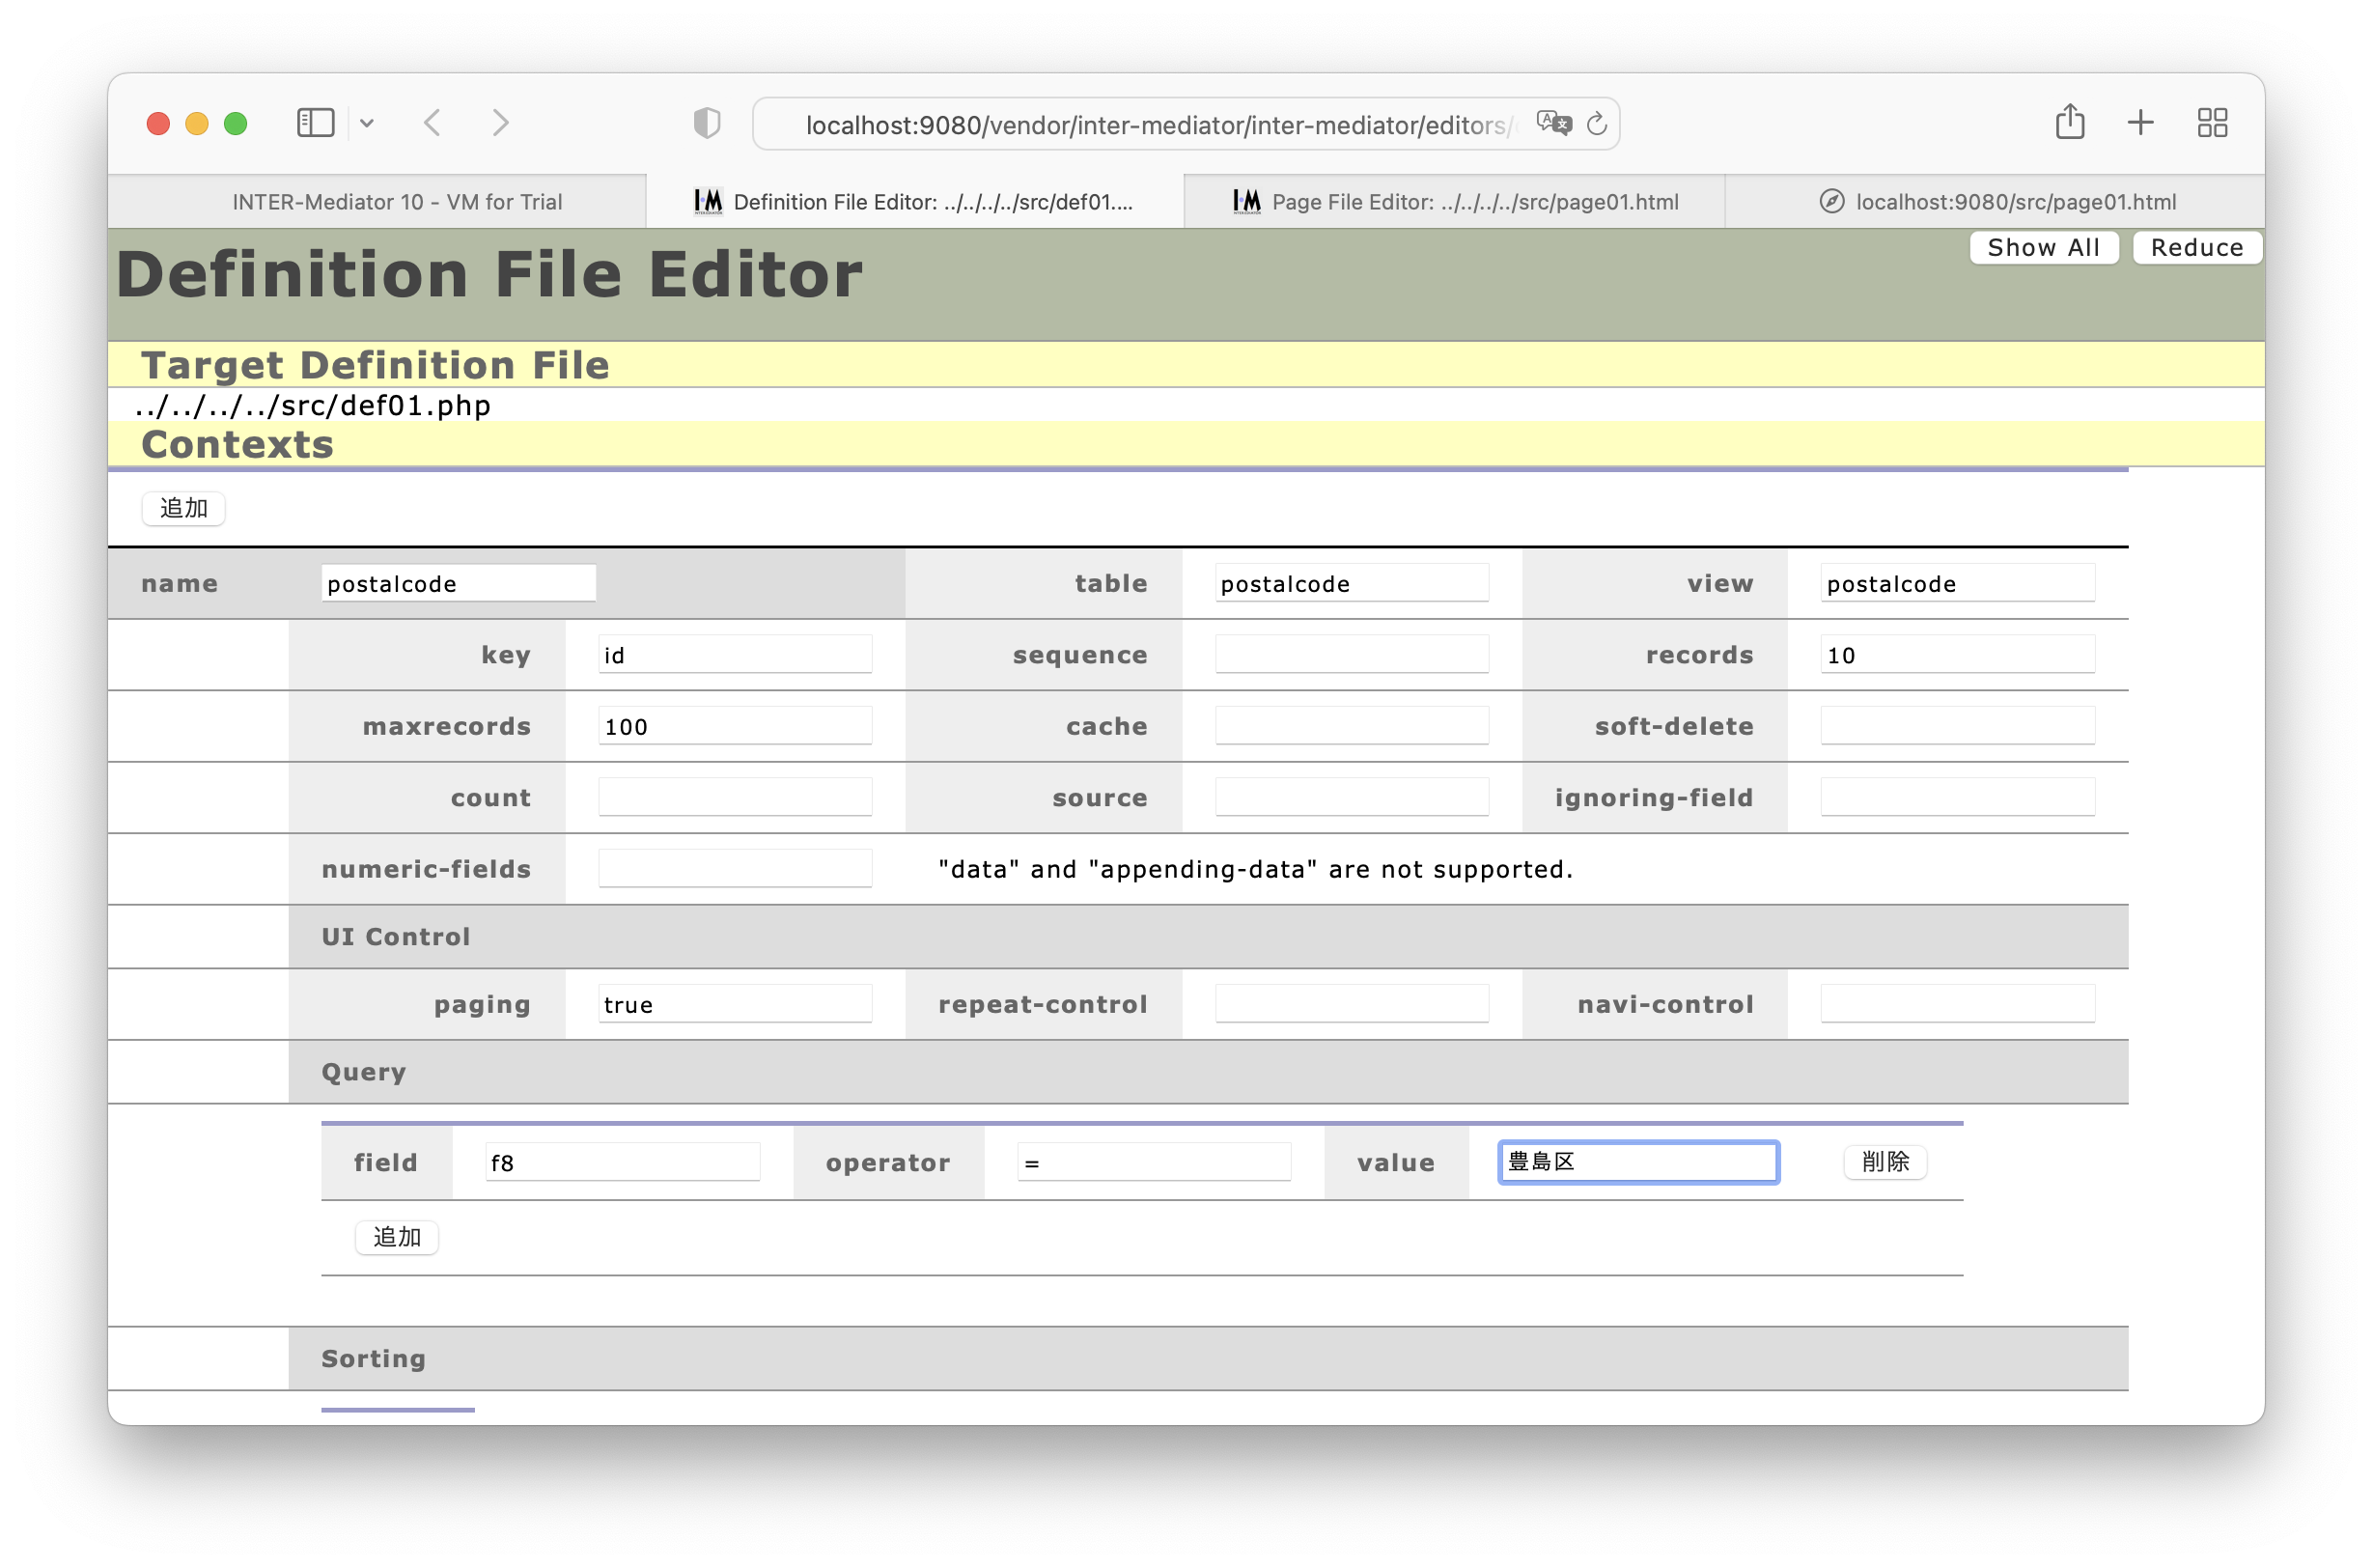Open a new tab with plus icon

tap(2140, 123)
